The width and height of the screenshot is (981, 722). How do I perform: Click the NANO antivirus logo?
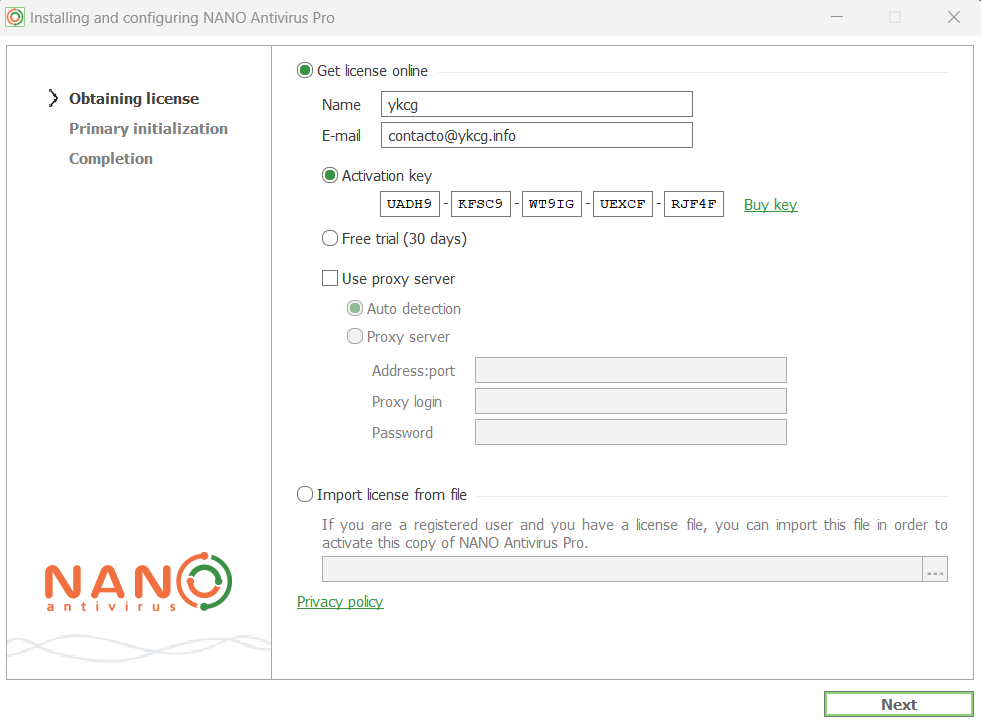[x=138, y=582]
